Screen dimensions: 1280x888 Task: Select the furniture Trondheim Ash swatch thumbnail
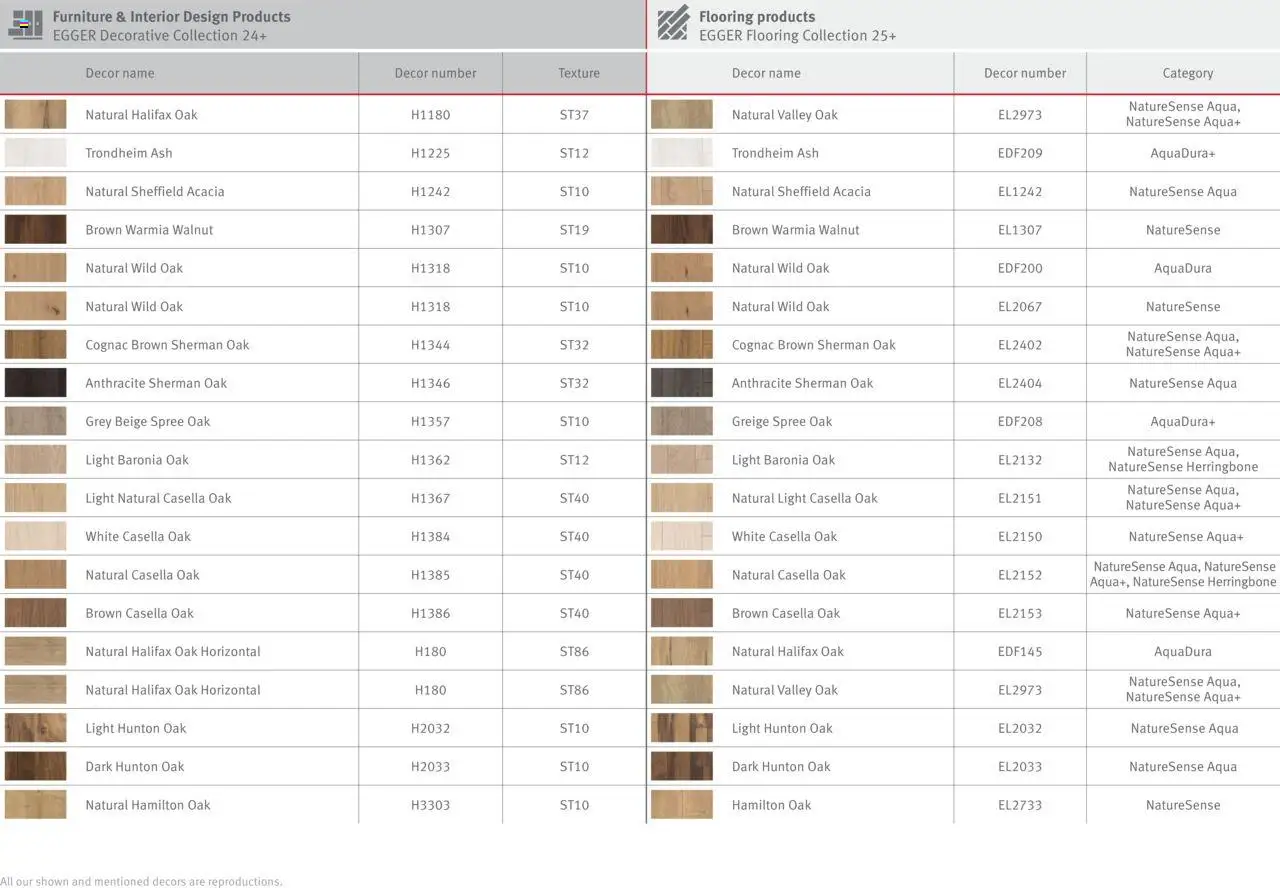tap(35, 153)
